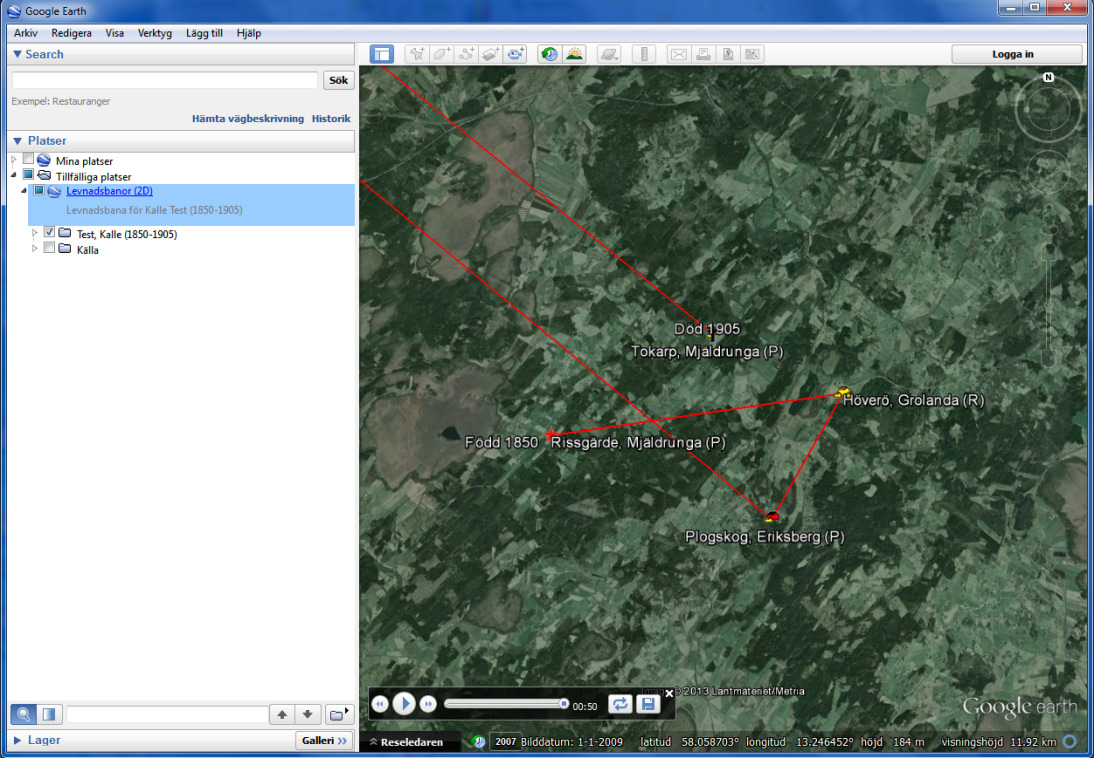Save the tour with the disk icon
The width and height of the screenshot is (1094, 758).
coord(647,704)
